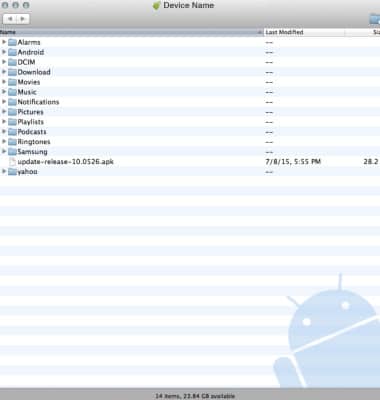Select the update-release-10.0526.apk file name
The image size is (380, 400).
tap(66, 162)
